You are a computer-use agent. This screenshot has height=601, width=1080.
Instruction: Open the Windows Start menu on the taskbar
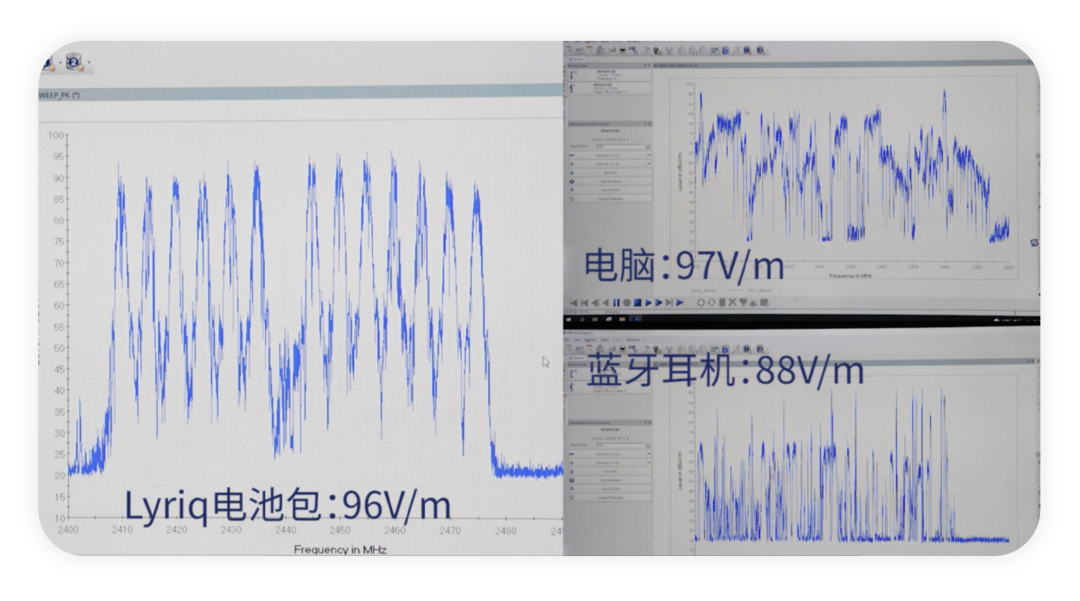point(569,319)
